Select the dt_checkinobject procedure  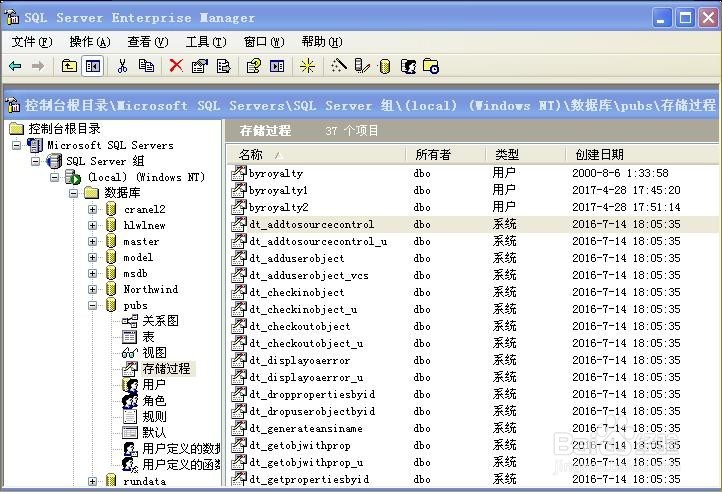pos(297,293)
